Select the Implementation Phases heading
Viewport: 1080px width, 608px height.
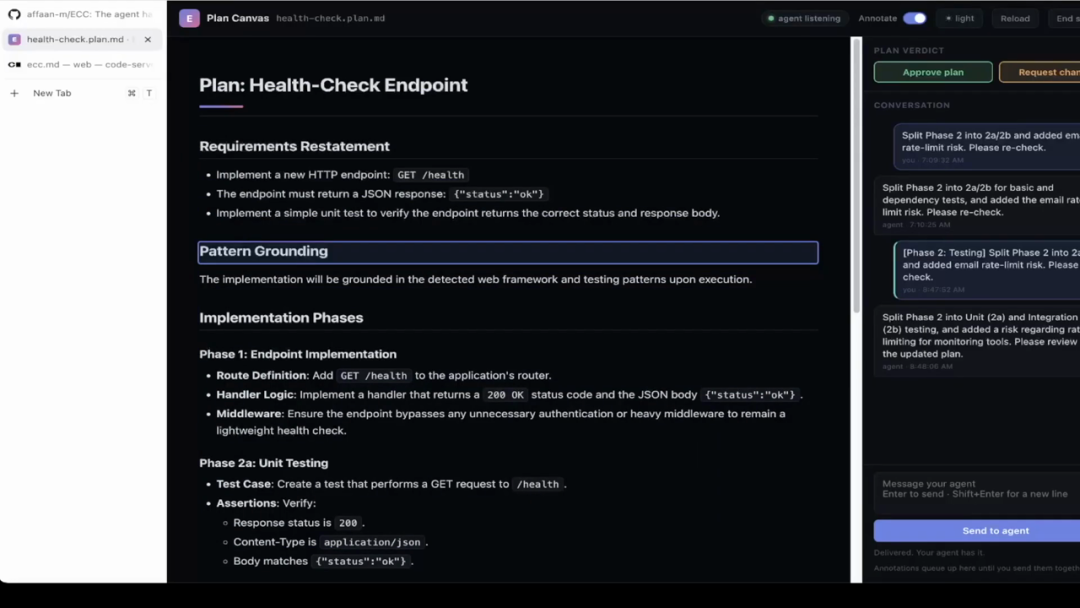click(281, 318)
